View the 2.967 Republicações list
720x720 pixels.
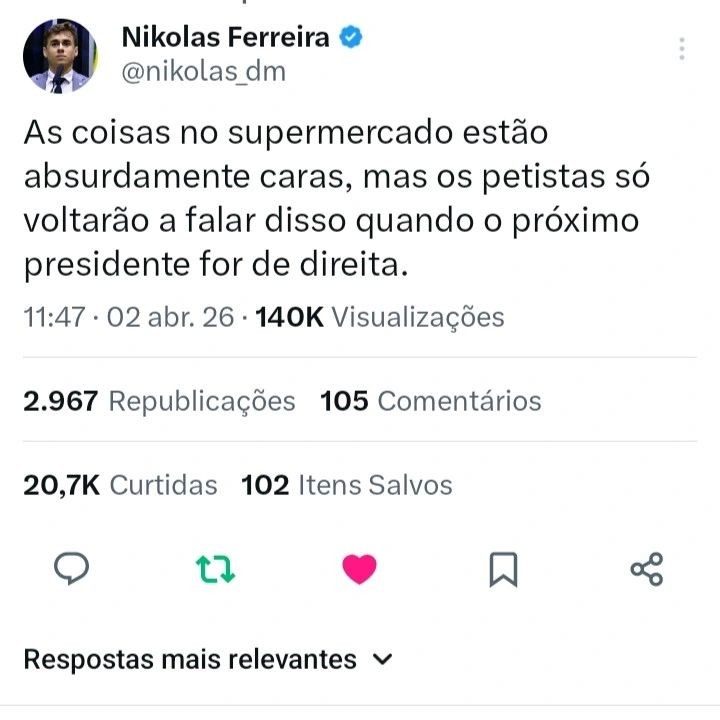(159, 401)
